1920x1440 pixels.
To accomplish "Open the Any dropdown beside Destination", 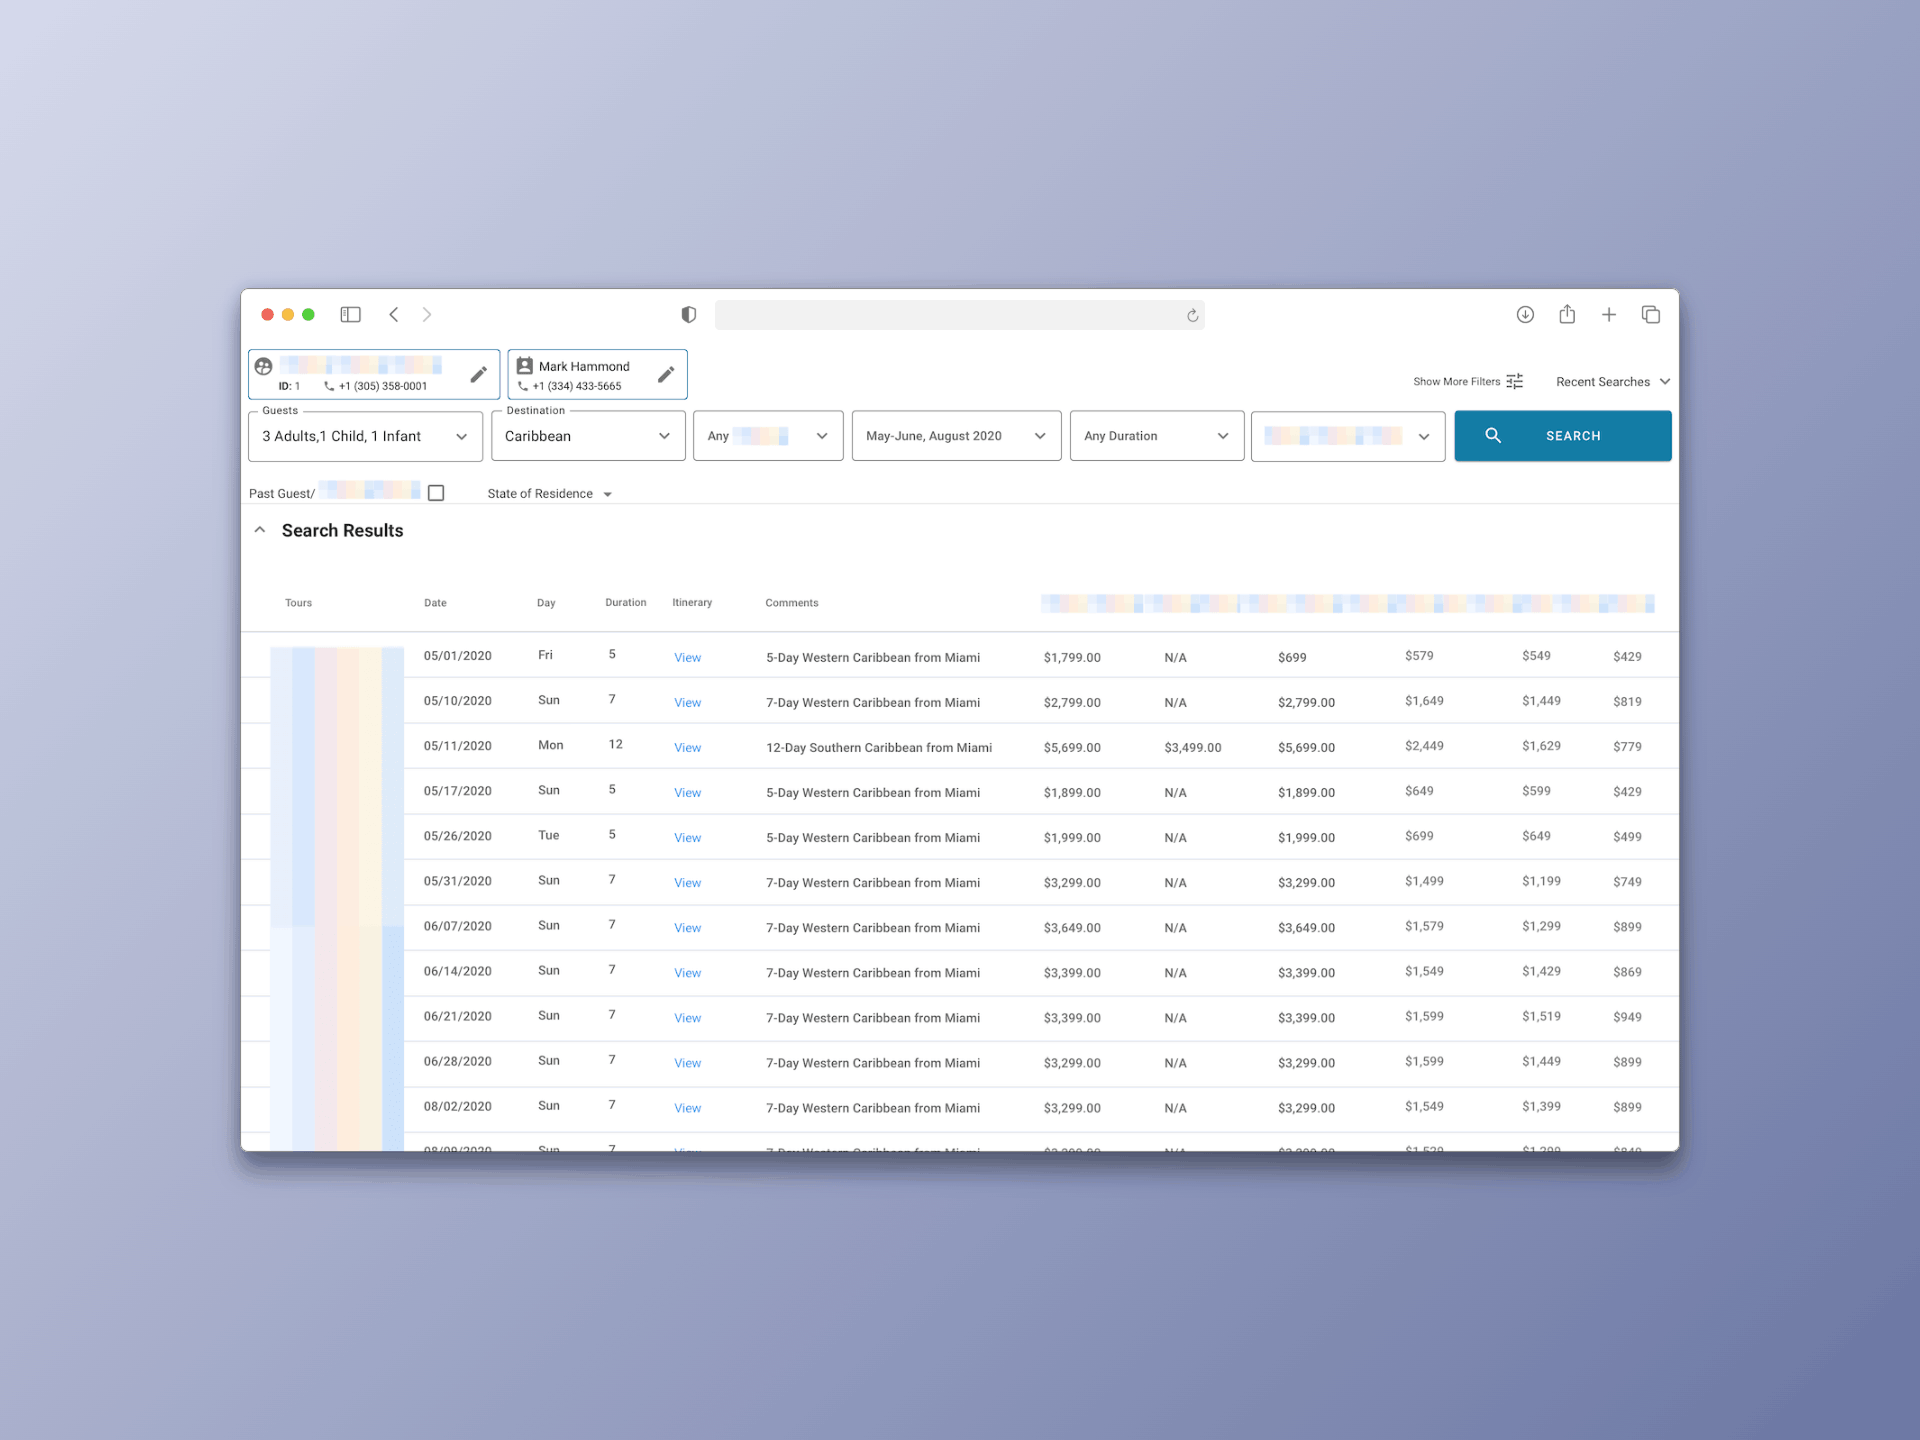I will click(768, 436).
